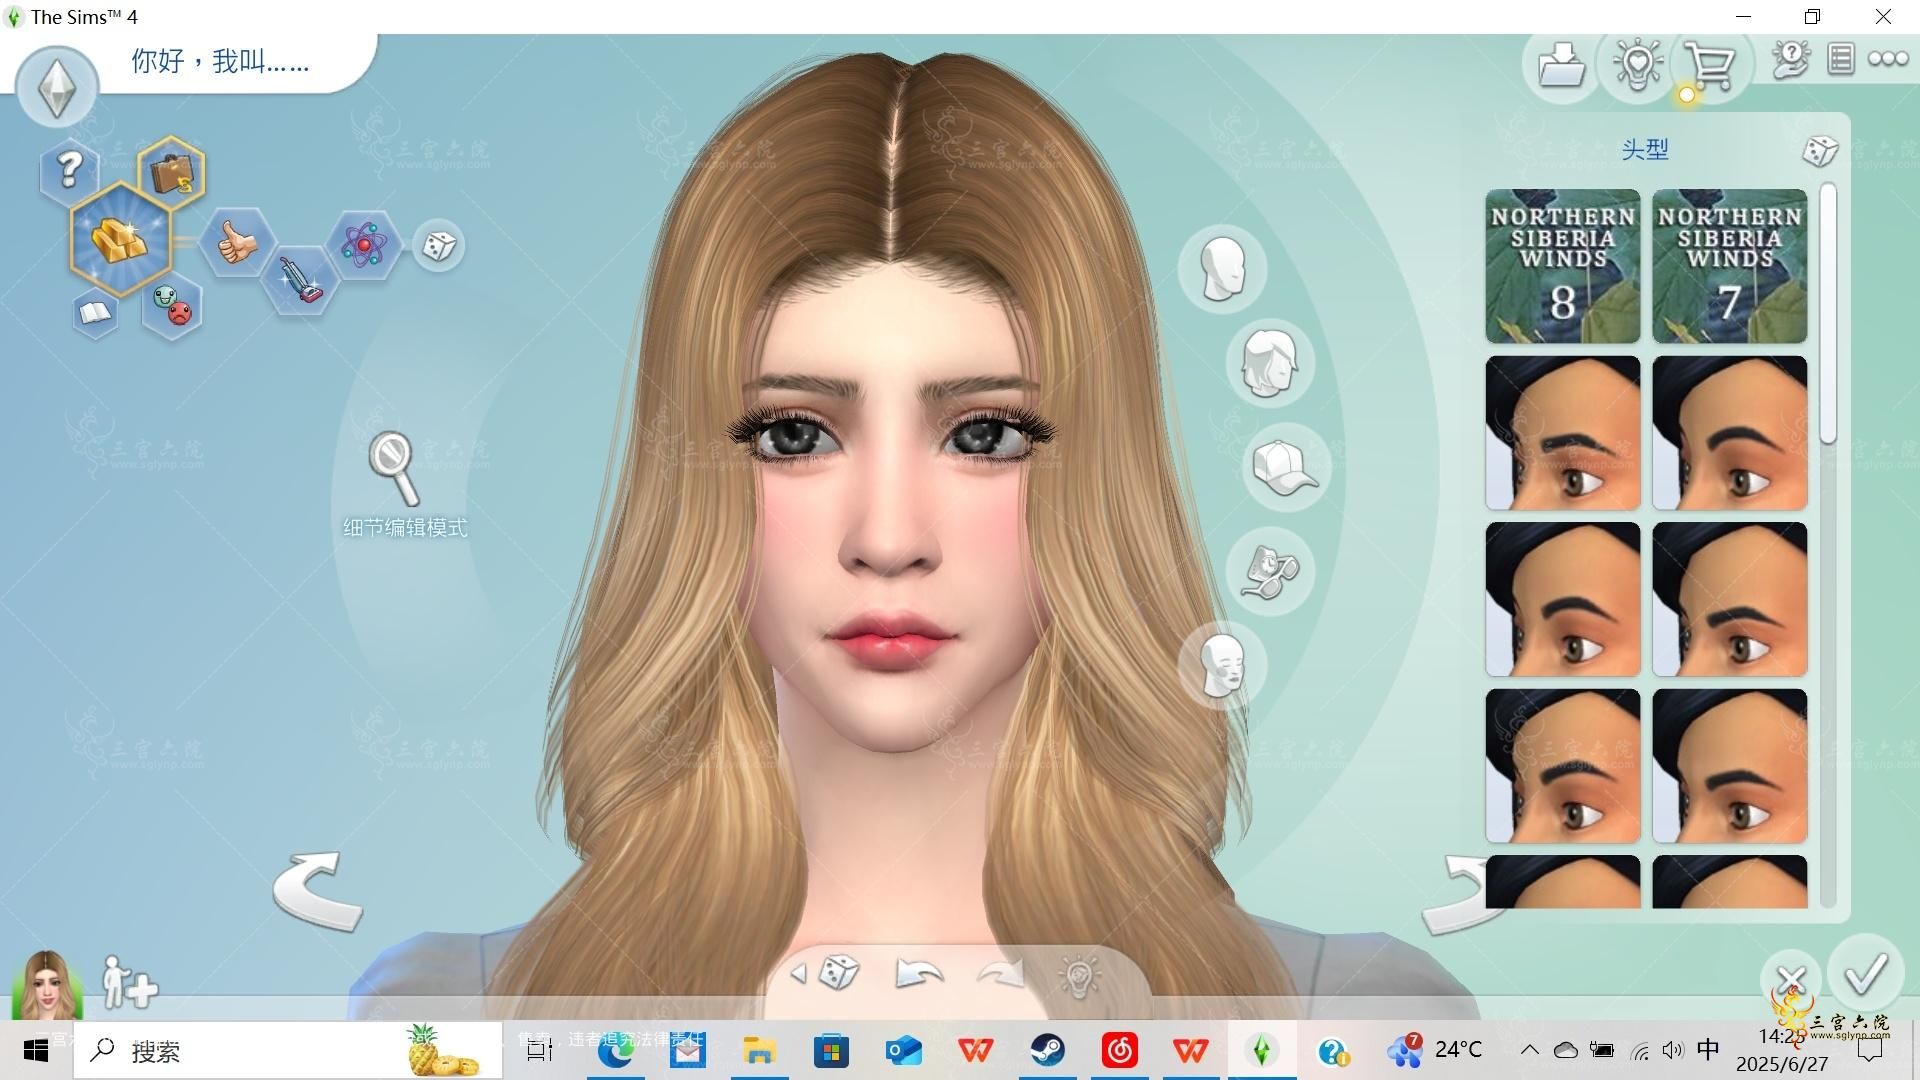Image resolution: width=1920 pixels, height=1080 pixels.
Task: Choose the atom trait hexagon
Action: pyautogui.click(x=364, y=244)
